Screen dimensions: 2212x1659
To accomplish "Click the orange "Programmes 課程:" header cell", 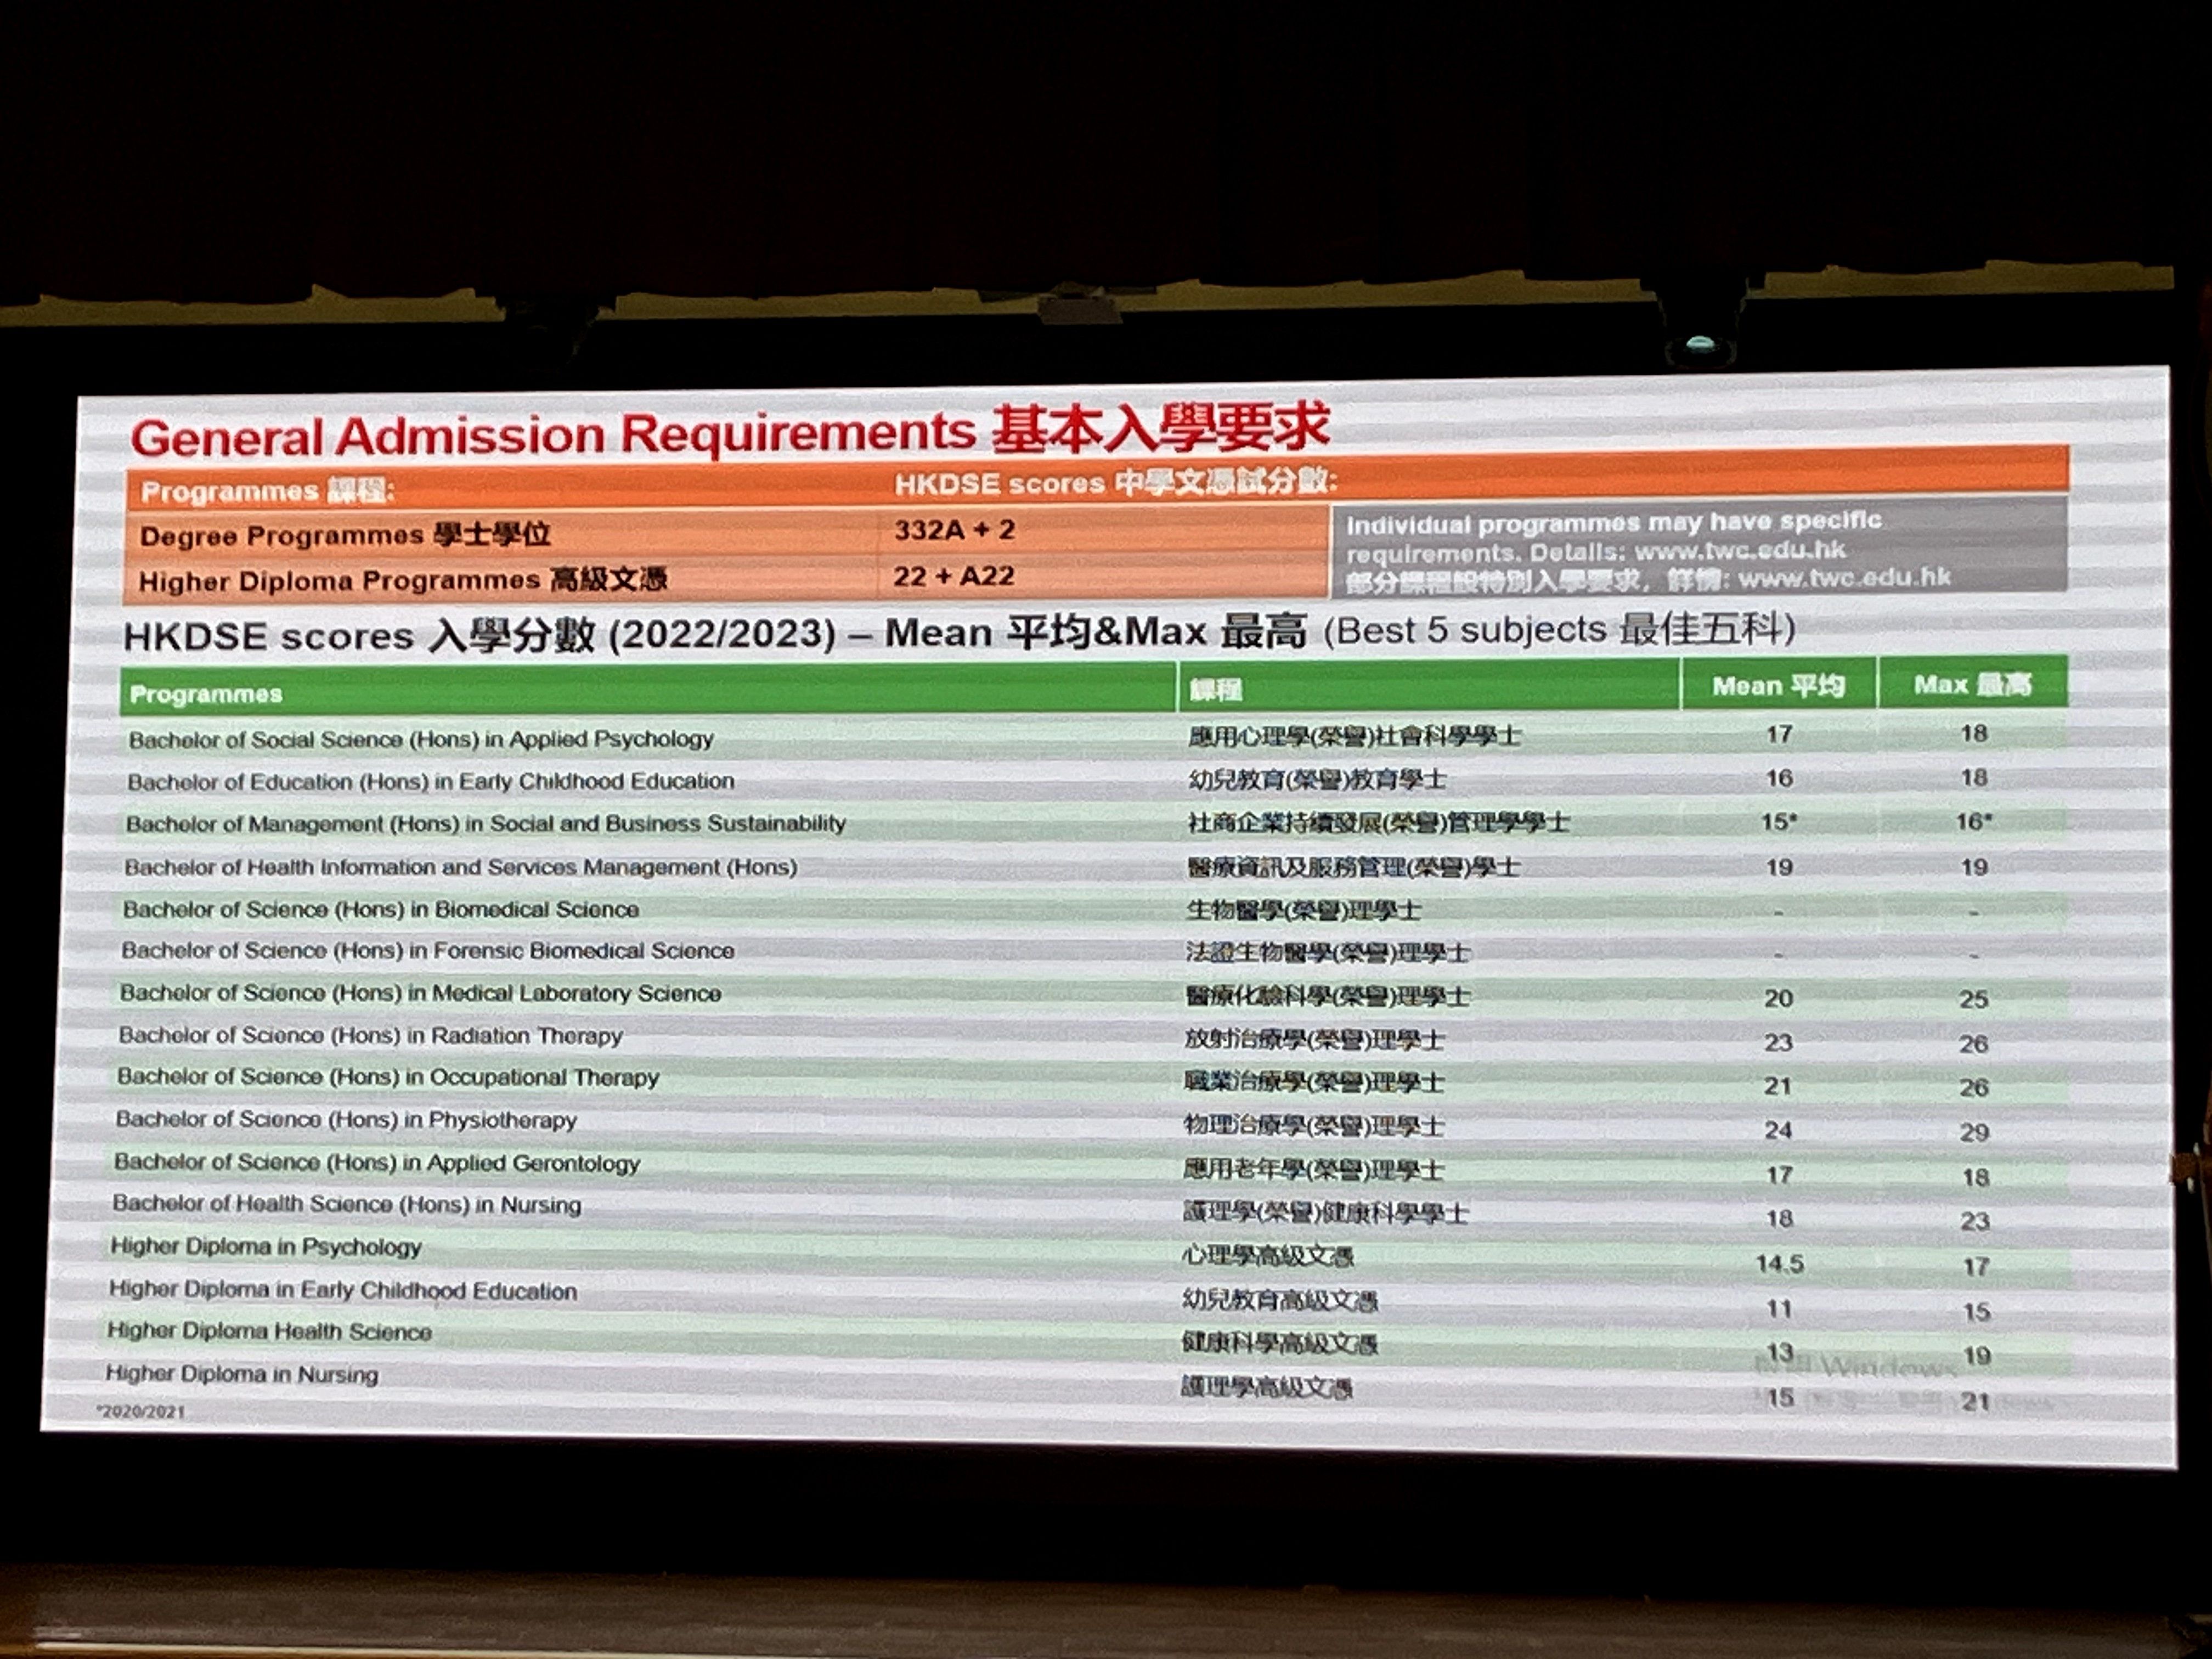I will pyautogui.click(x=268, y=491).
